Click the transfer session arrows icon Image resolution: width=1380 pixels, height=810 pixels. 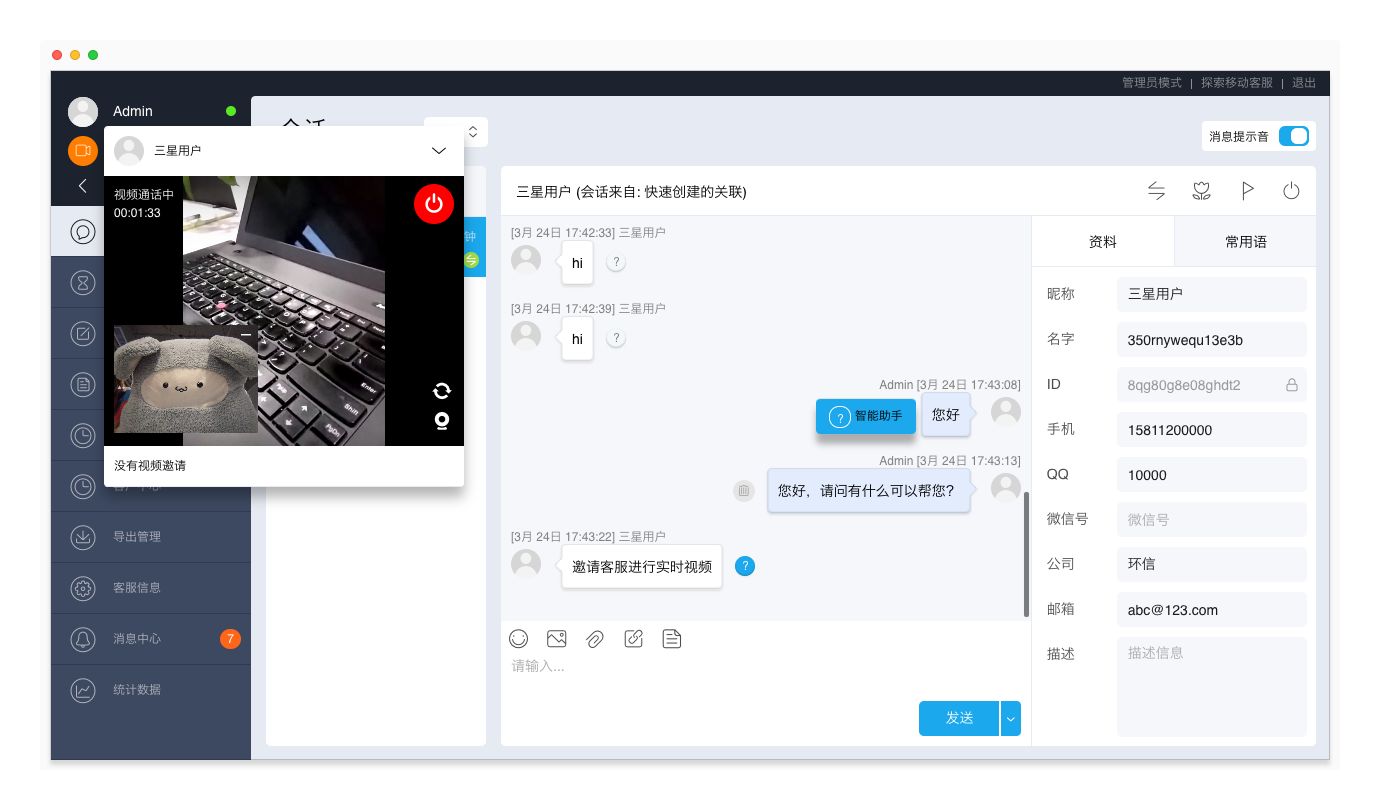click(1156, 191)
